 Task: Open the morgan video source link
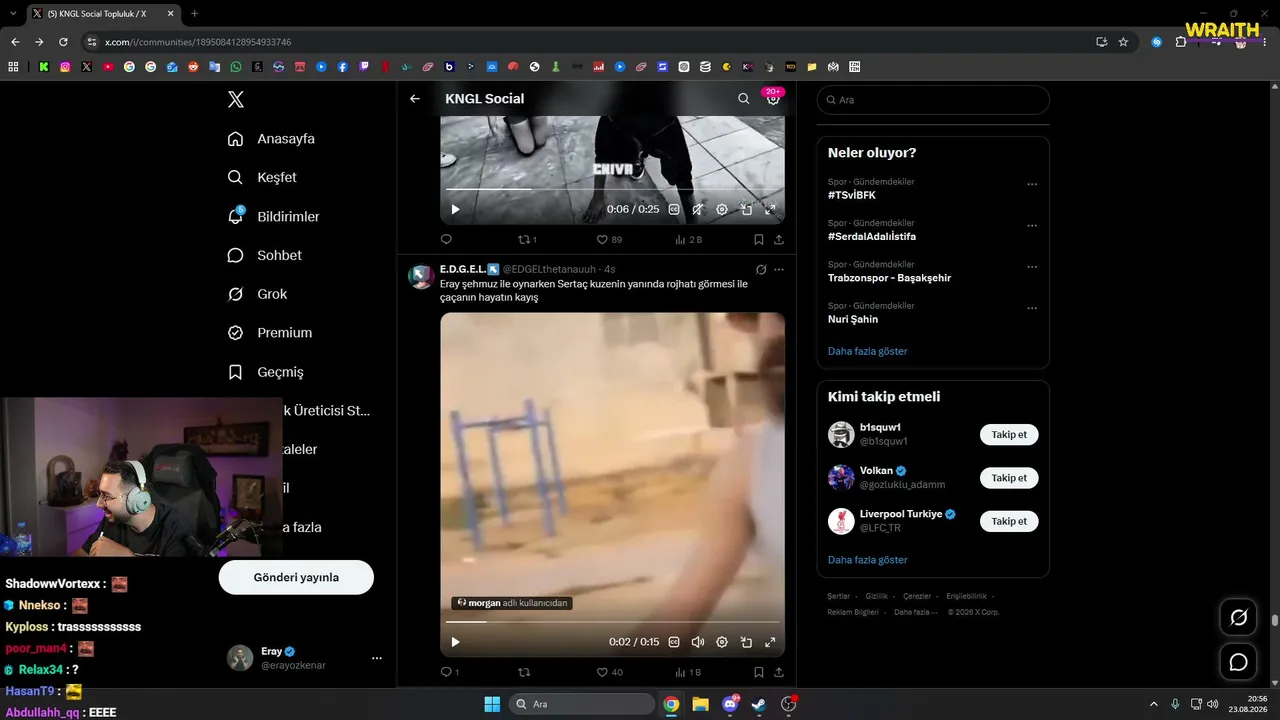(x=512, y=603)
